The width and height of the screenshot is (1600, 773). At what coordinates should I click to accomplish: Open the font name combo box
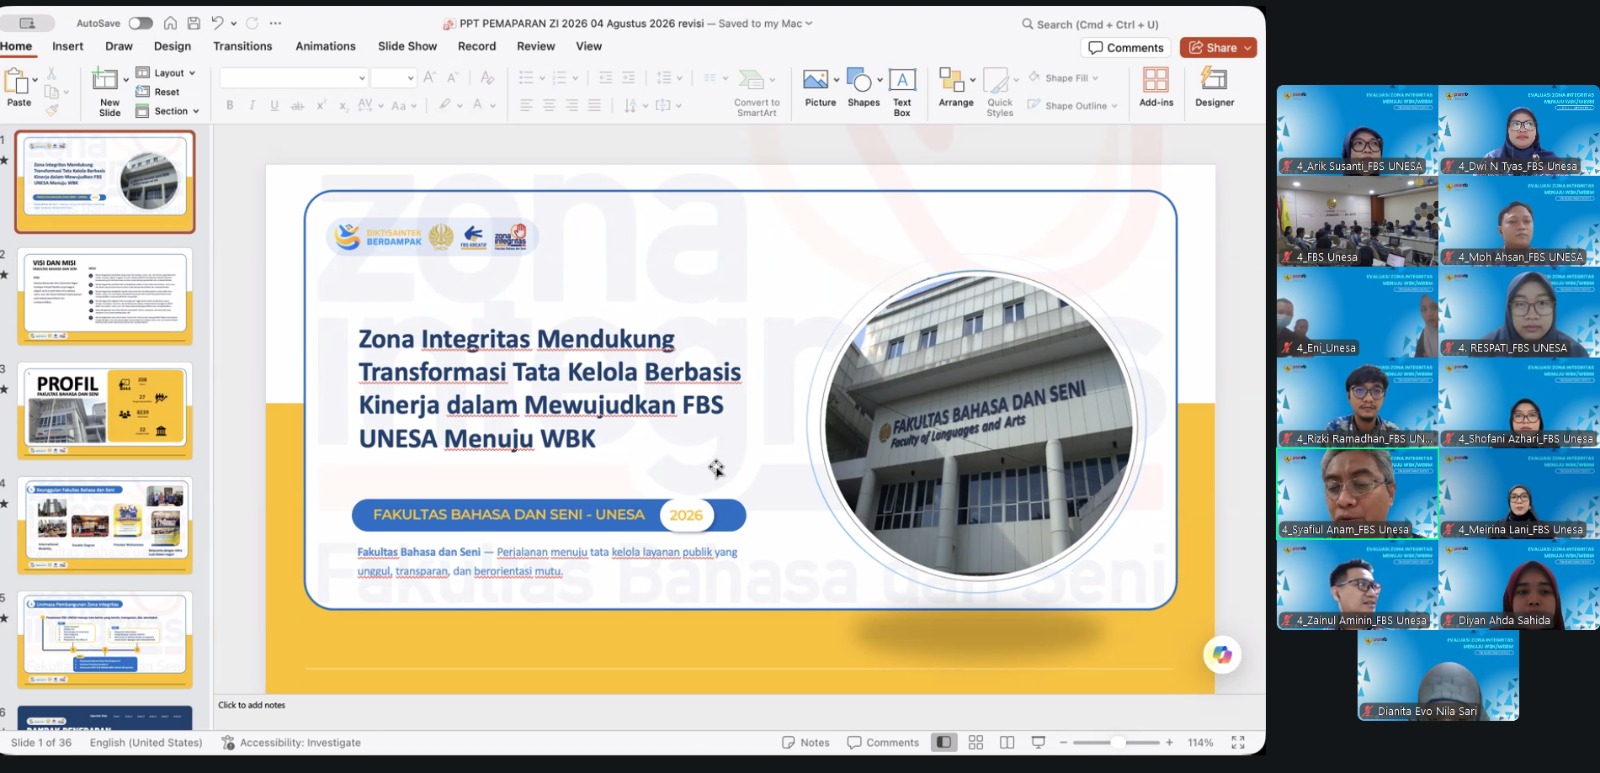click(x=294, y=77)
